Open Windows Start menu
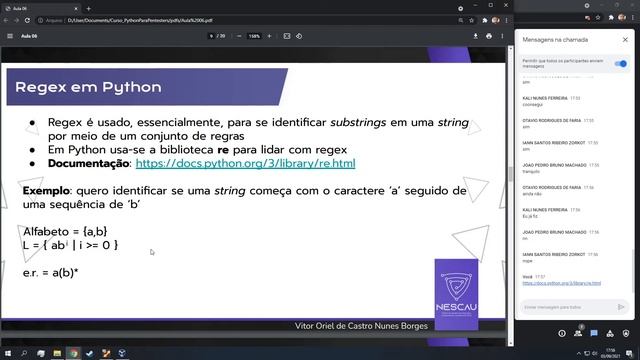Viewport: 640px width, 360px height. pyautogui.click(x=8, y=353)
